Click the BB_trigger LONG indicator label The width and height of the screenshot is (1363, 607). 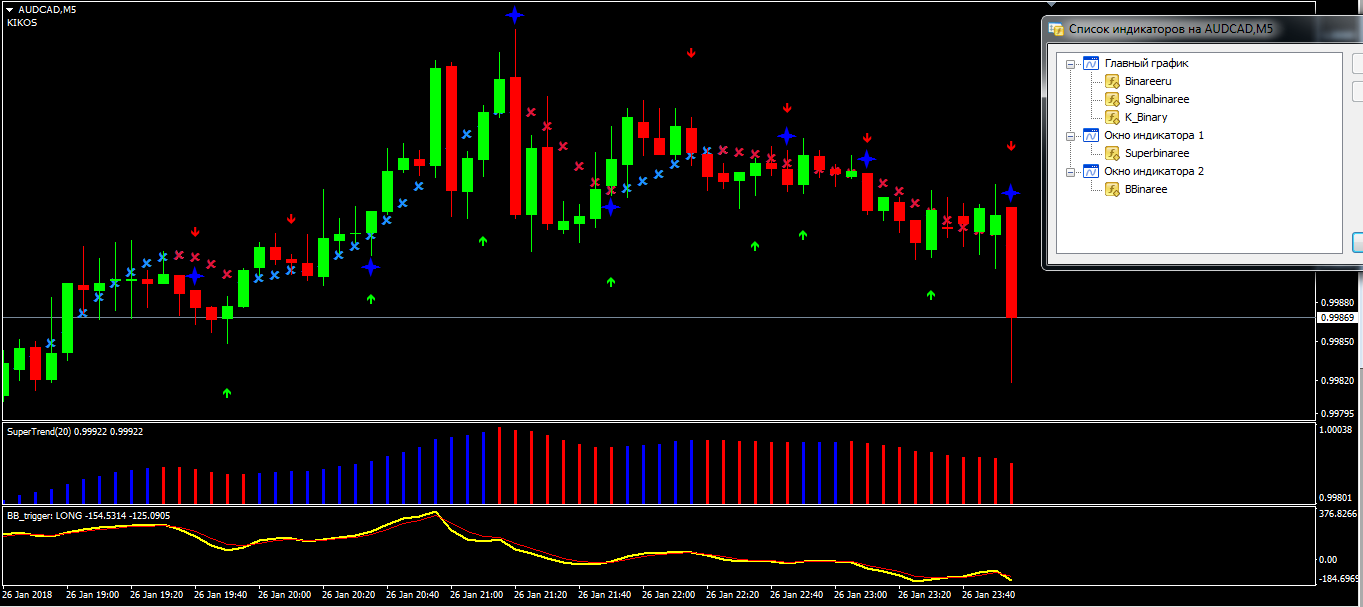point(88,516)
